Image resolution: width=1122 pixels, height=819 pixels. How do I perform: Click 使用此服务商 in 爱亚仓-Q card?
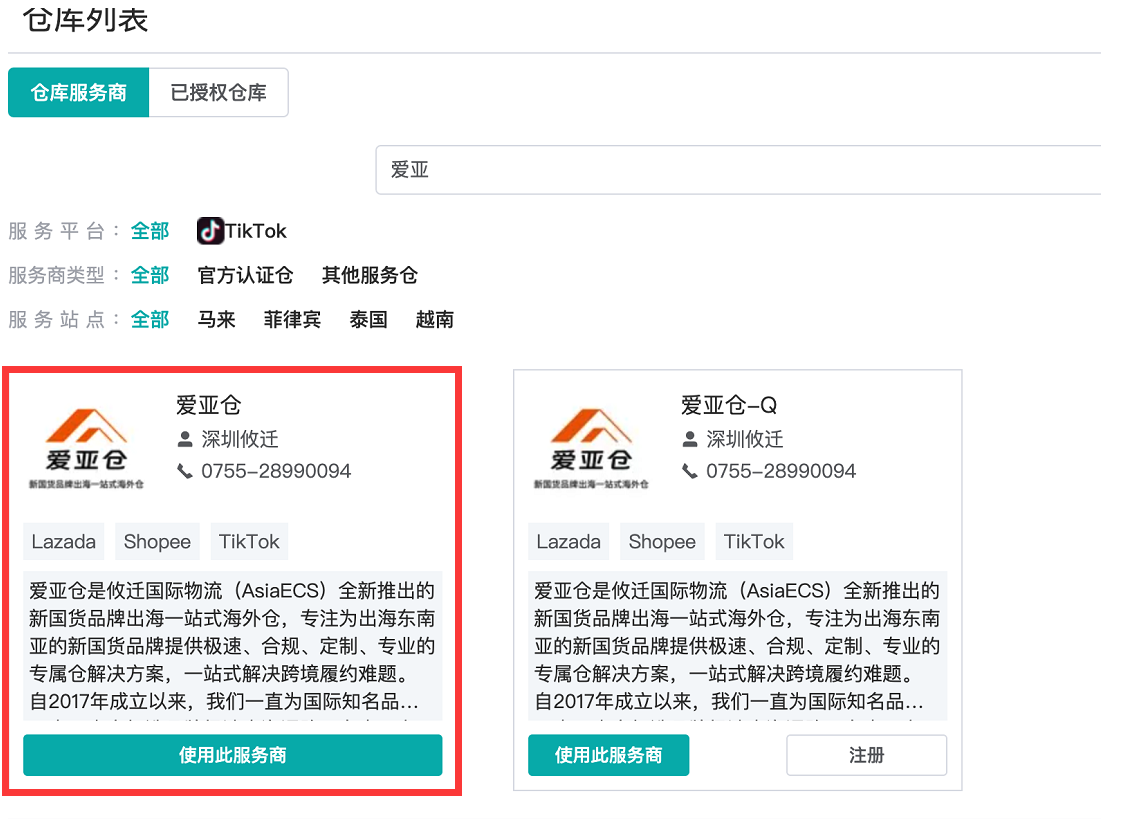[x=609, y=755]
